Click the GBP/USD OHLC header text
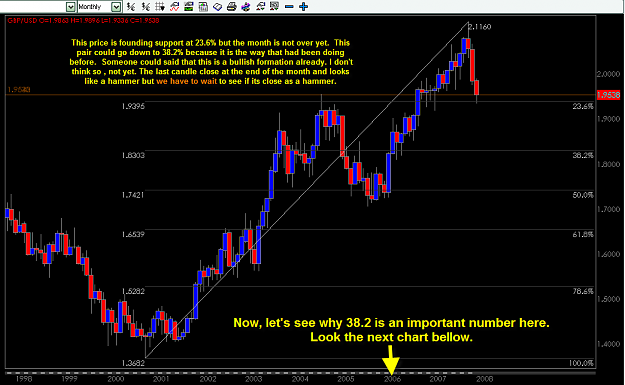 (83, 20)
